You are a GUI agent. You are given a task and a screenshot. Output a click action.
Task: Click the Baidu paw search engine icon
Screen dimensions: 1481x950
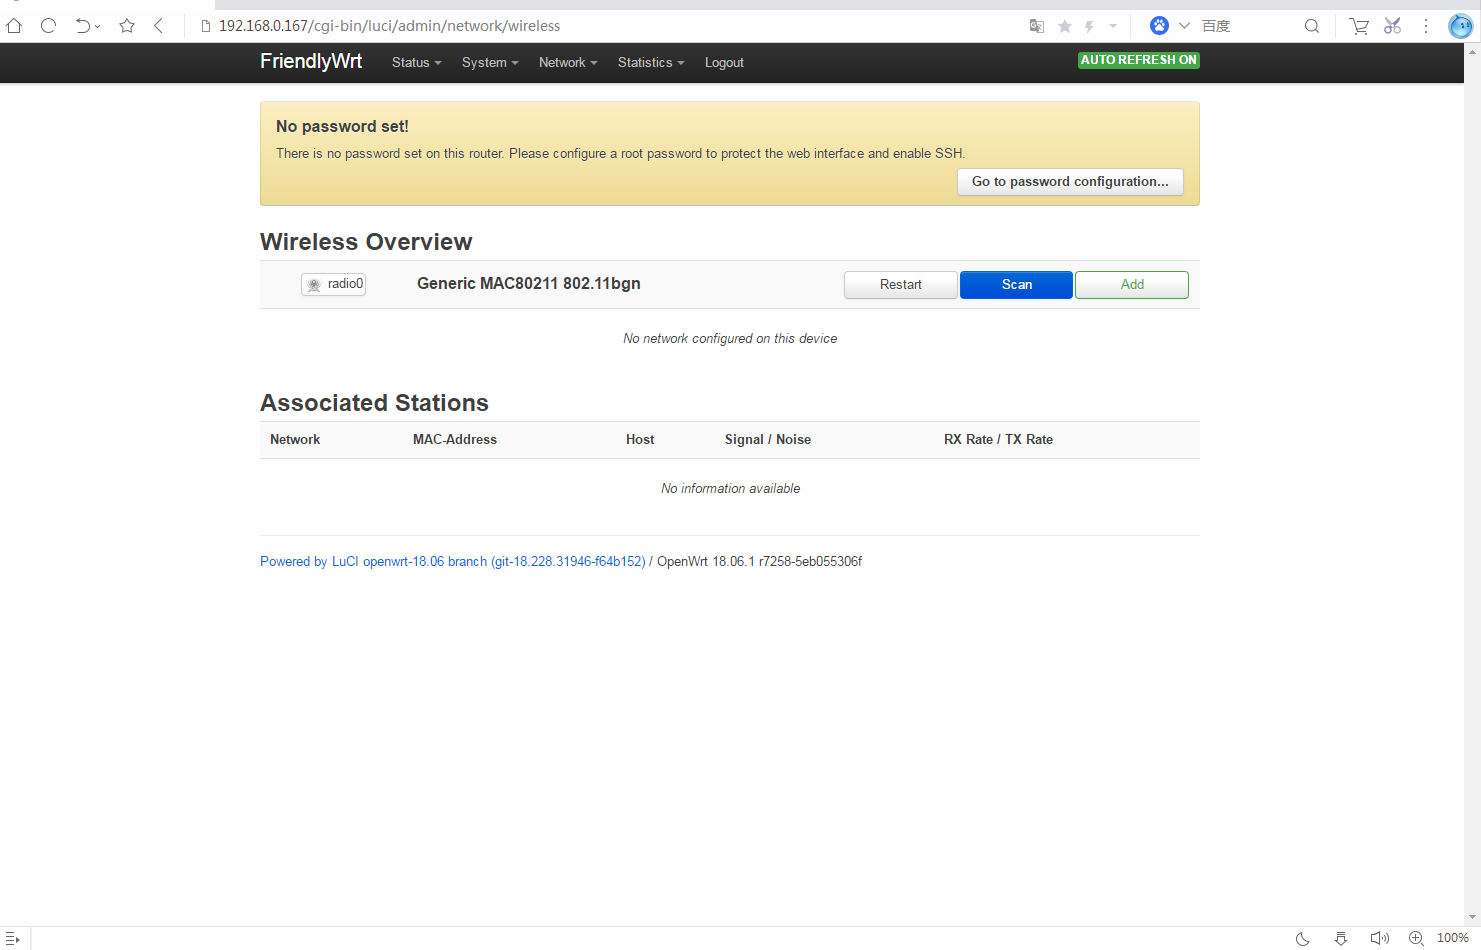[x=1159, y=26]
